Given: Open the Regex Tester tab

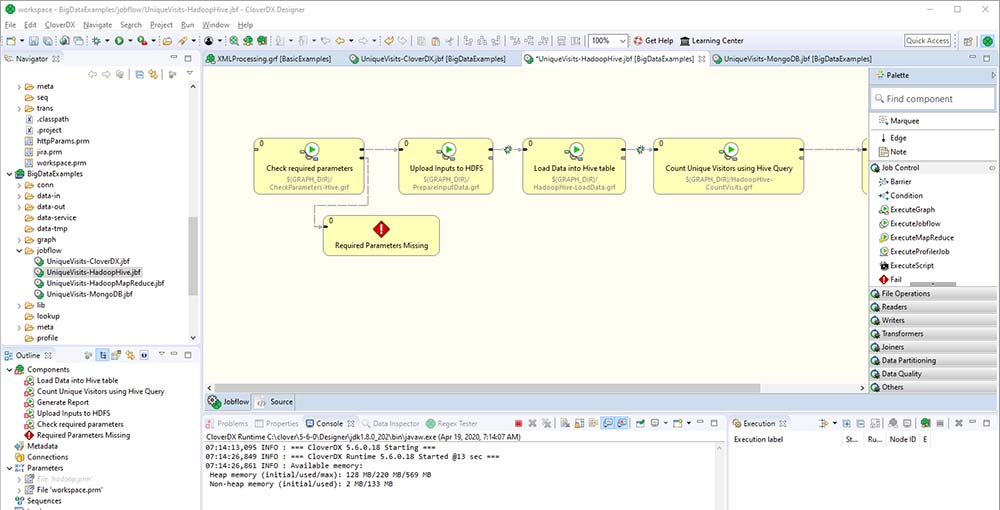Looking at the screenshot, I should (x=452, y=423).
